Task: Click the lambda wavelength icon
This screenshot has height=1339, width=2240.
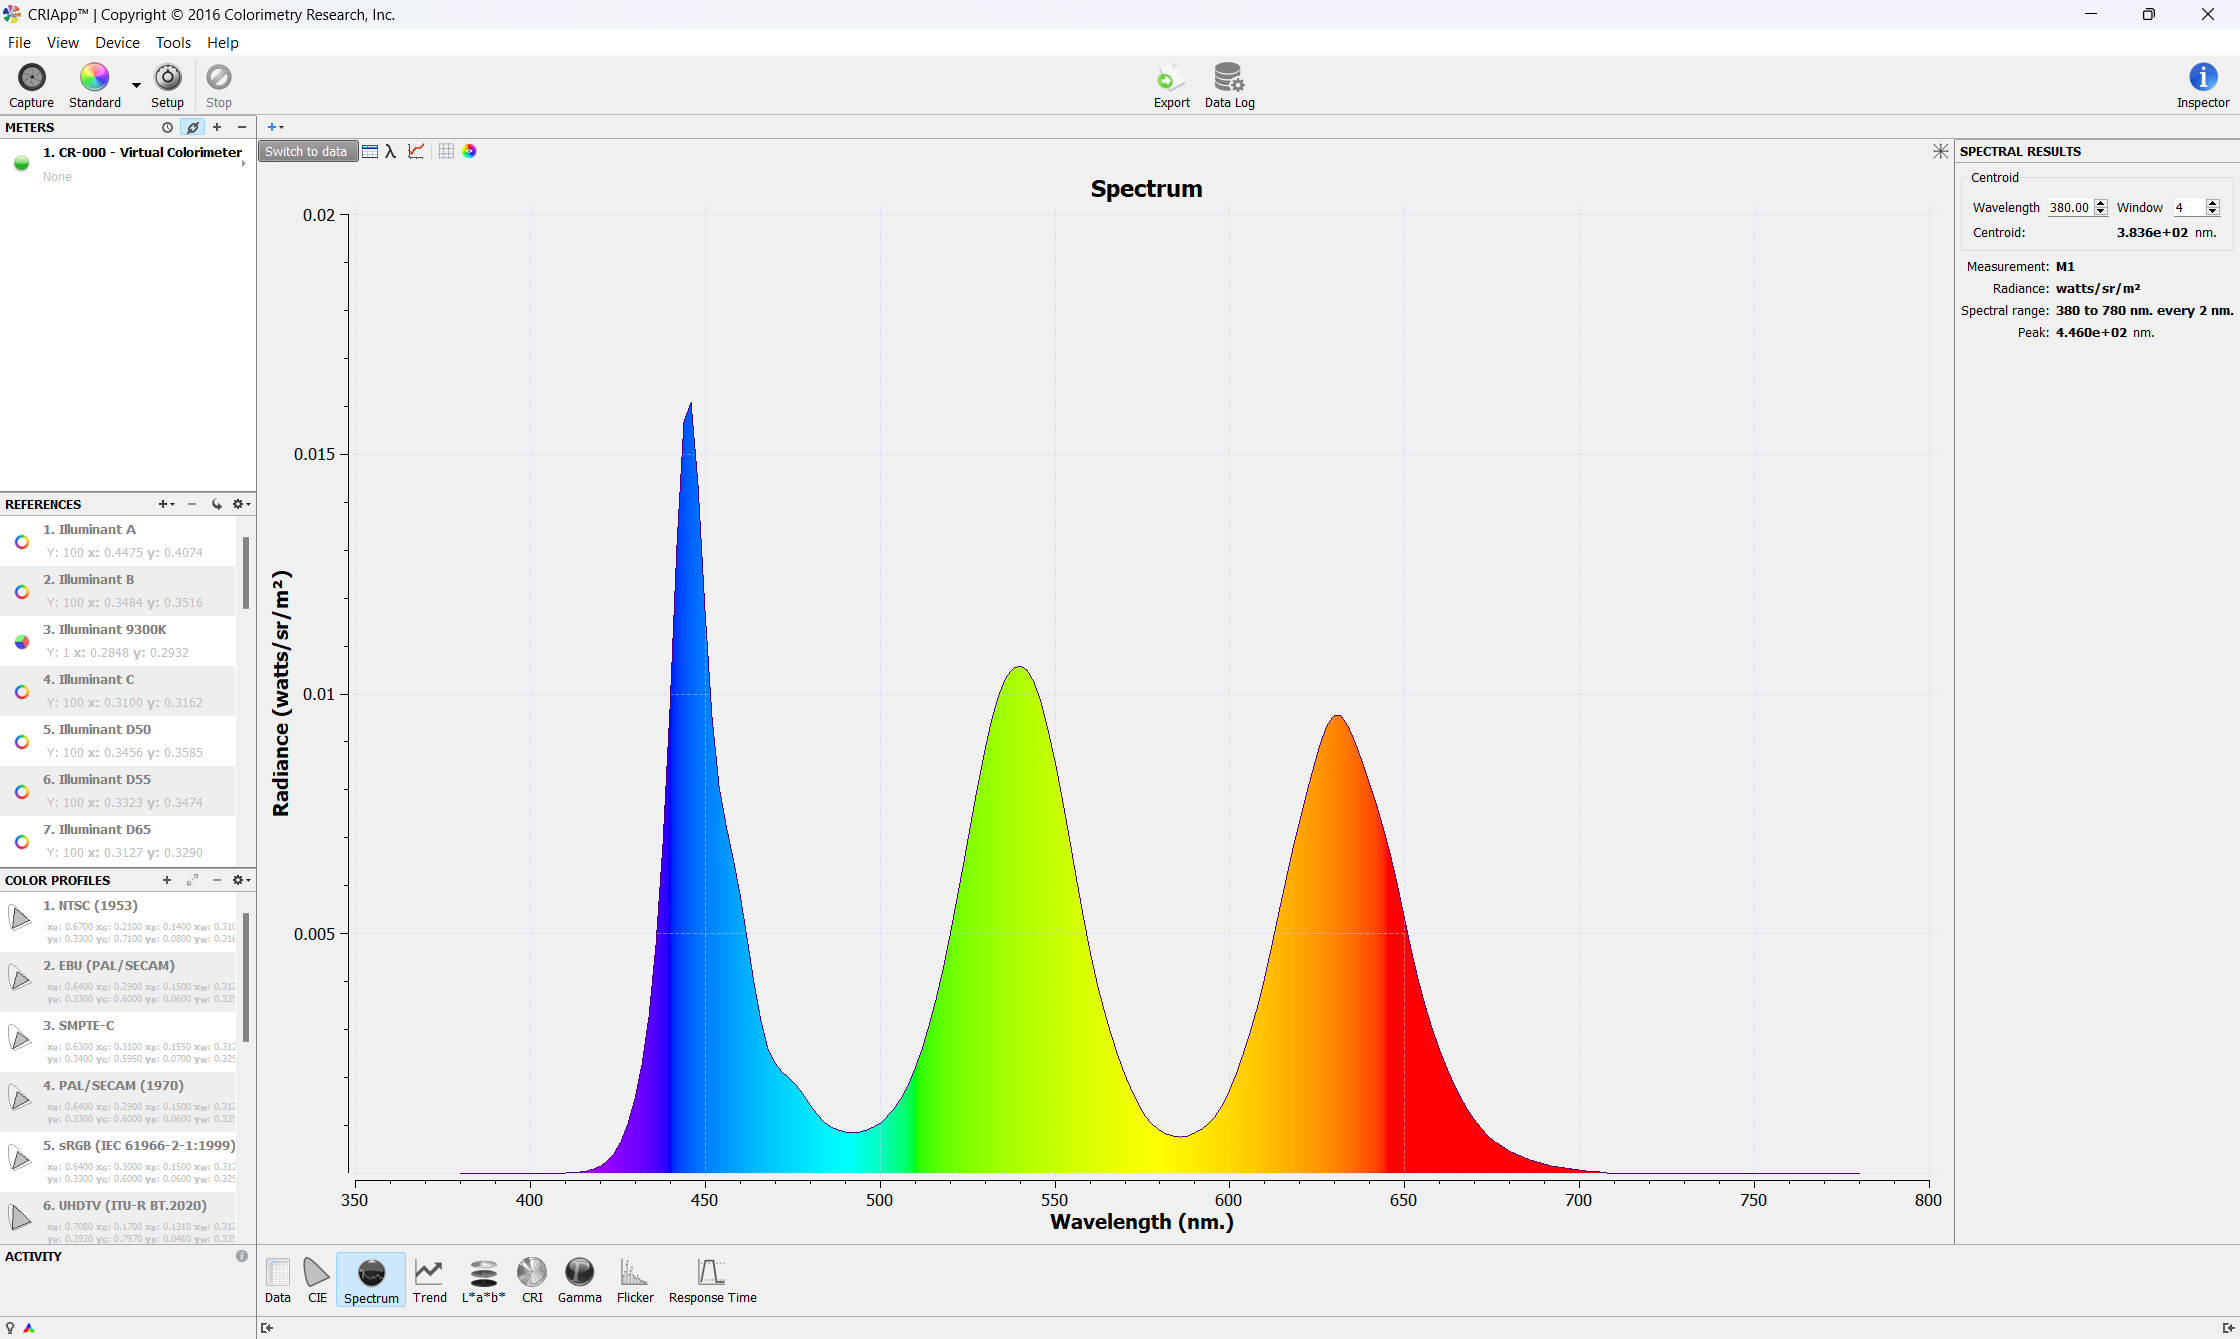Action: (x=391, y=151)
